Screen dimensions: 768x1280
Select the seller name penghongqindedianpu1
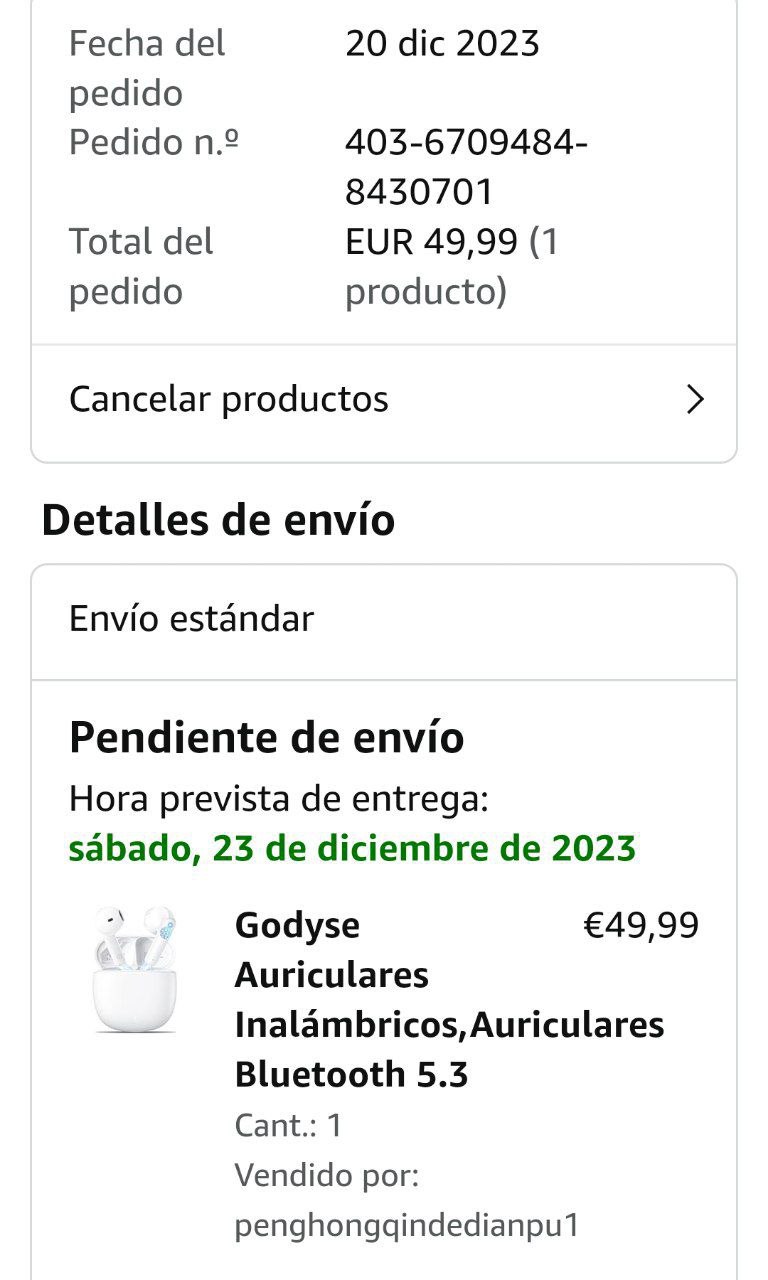pos(406,1226)
